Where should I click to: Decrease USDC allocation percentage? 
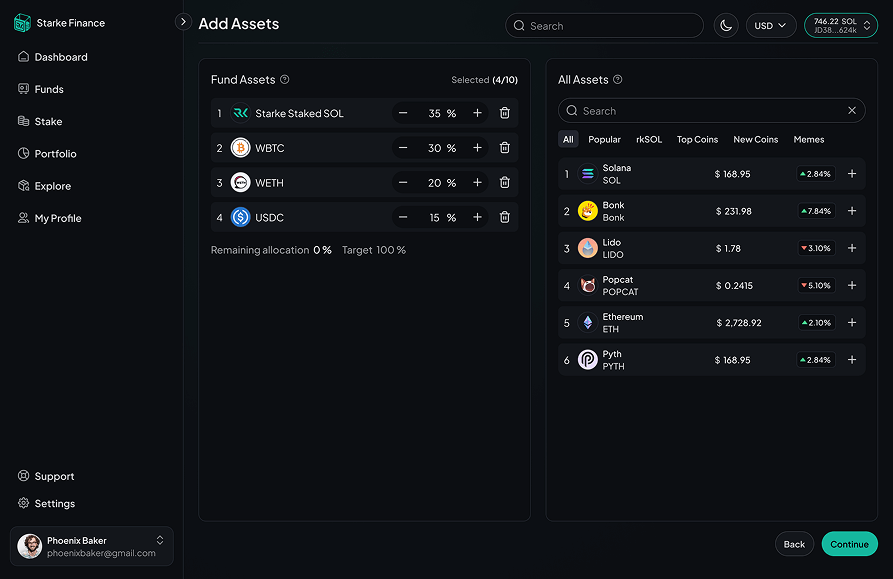coord(403,217)
